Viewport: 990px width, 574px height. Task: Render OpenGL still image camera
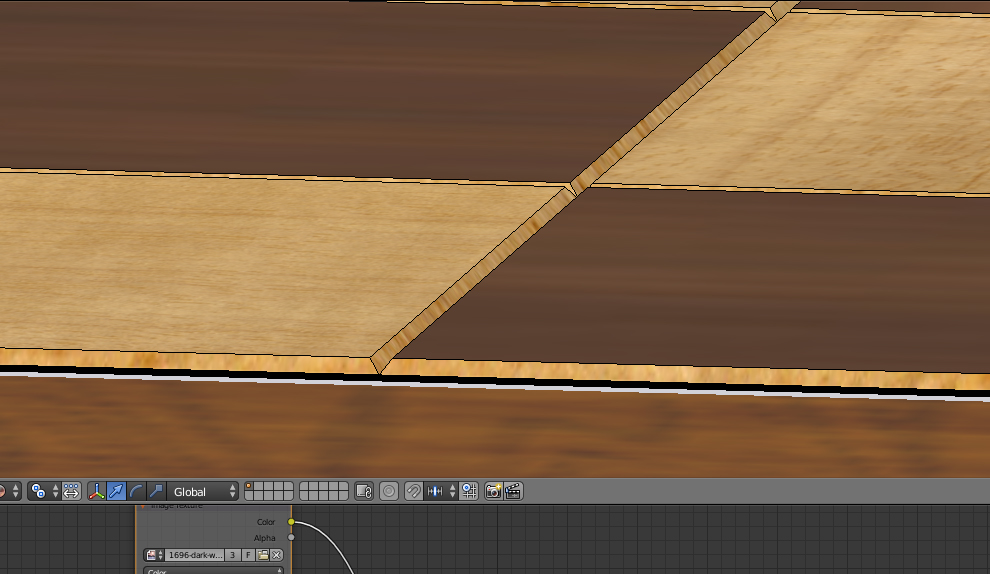[x=493, y=491]
